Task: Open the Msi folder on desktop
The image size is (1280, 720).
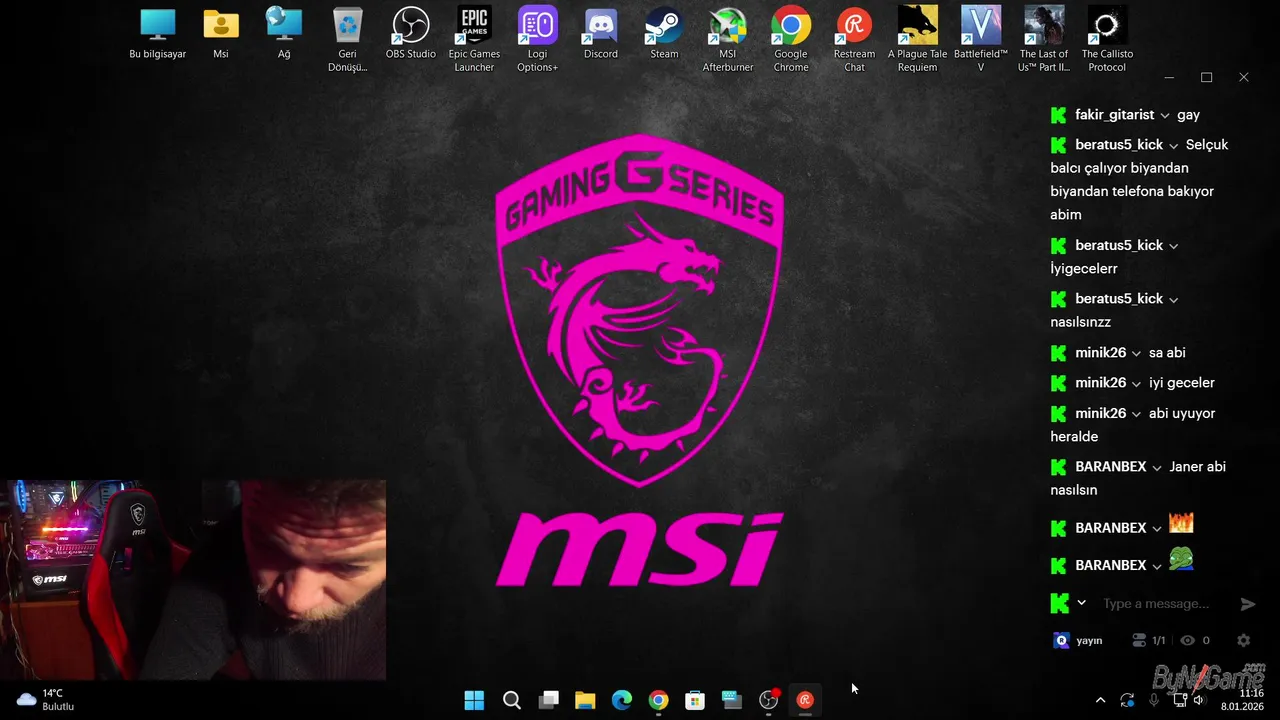Action: 221,34
